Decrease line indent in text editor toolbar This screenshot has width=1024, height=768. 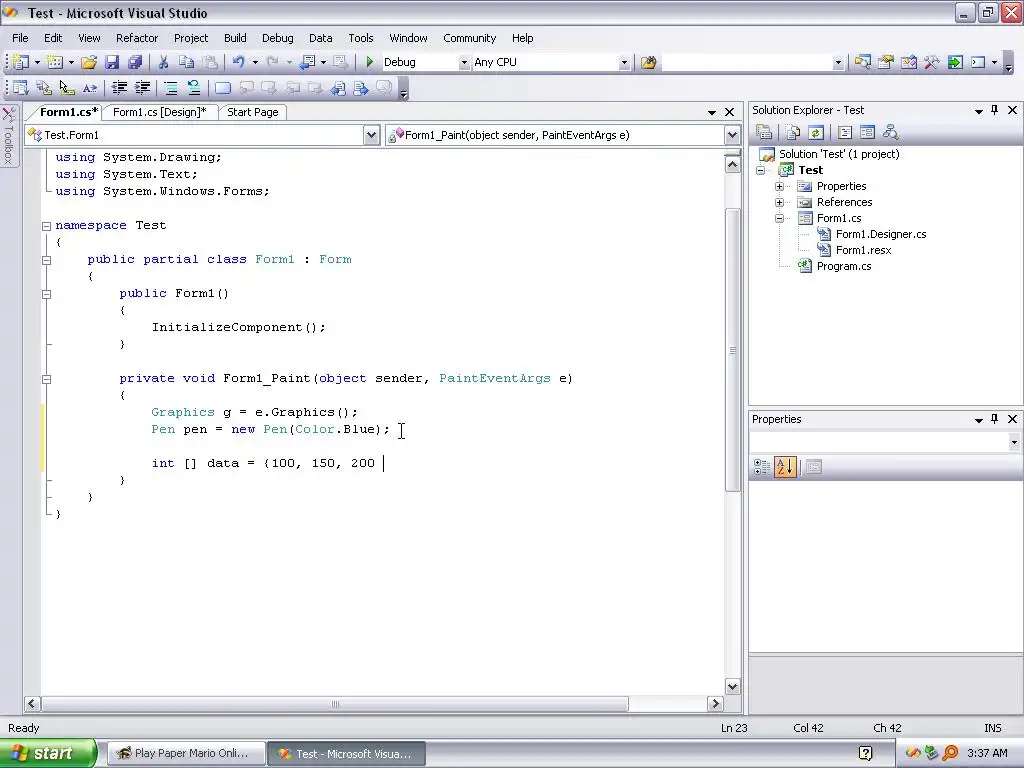pos(119,88)
